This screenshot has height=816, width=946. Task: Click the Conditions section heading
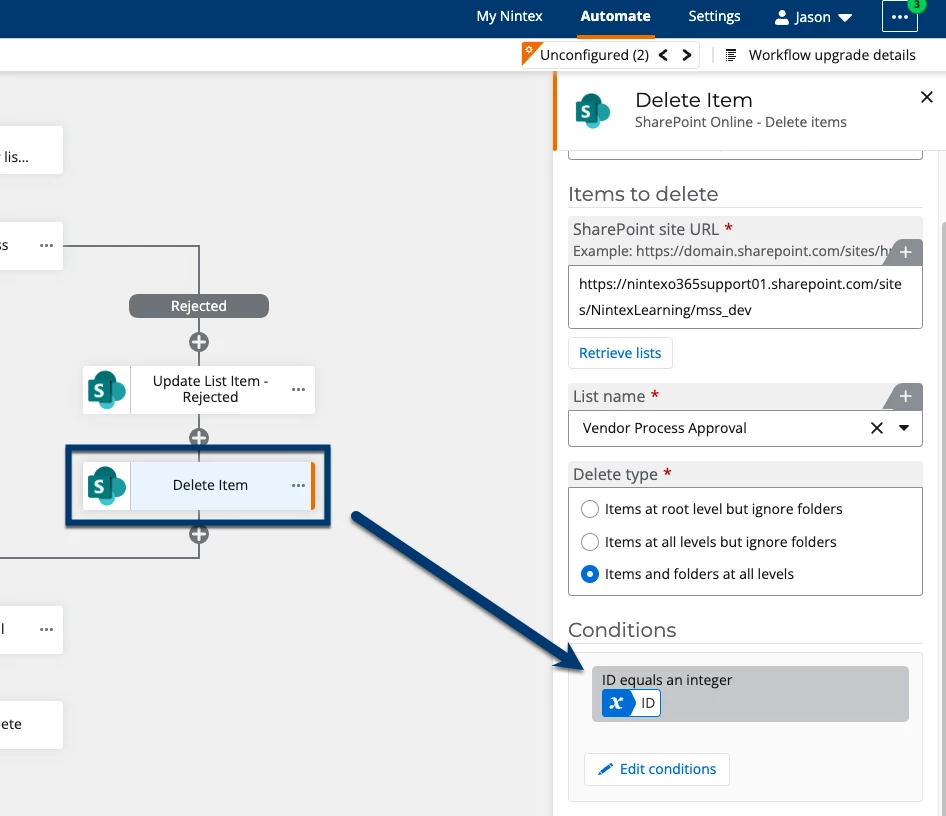[622, 630]
